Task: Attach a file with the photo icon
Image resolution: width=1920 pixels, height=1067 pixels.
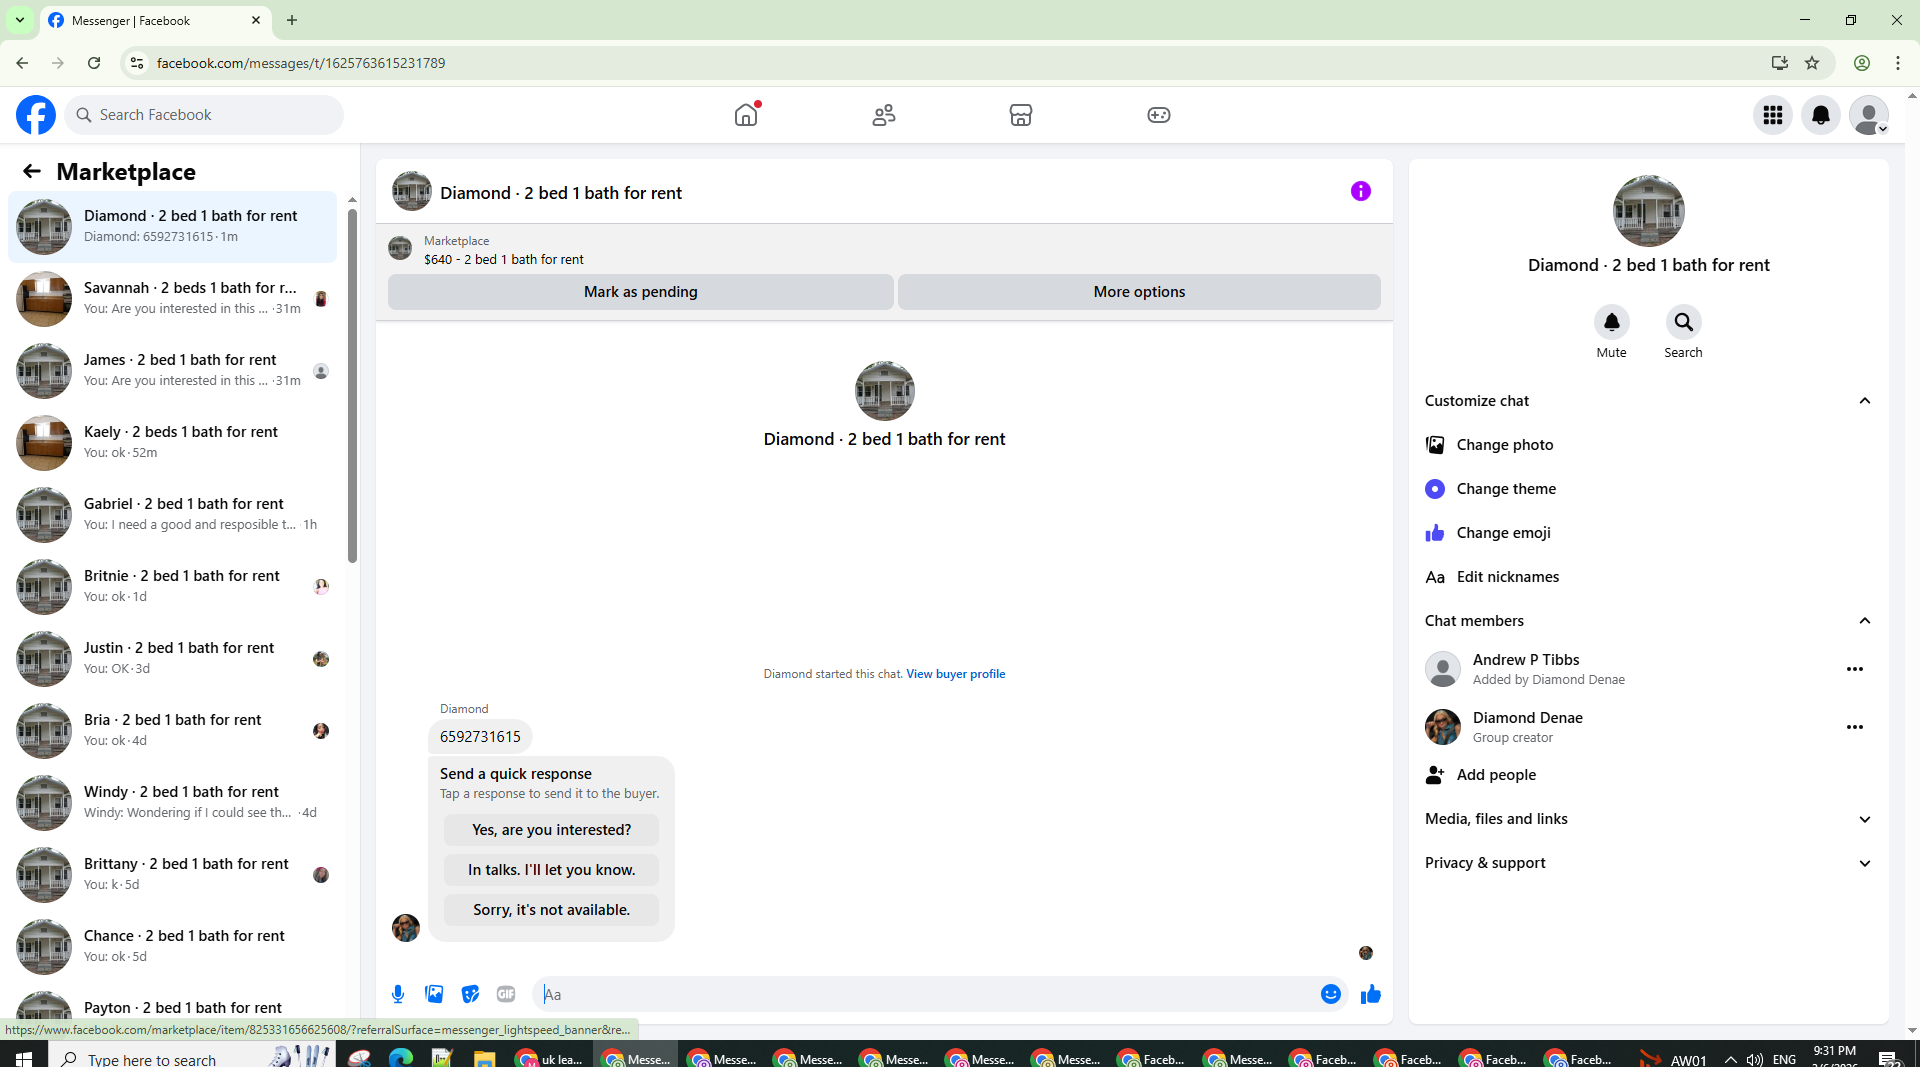Action: tap(434, 994)
